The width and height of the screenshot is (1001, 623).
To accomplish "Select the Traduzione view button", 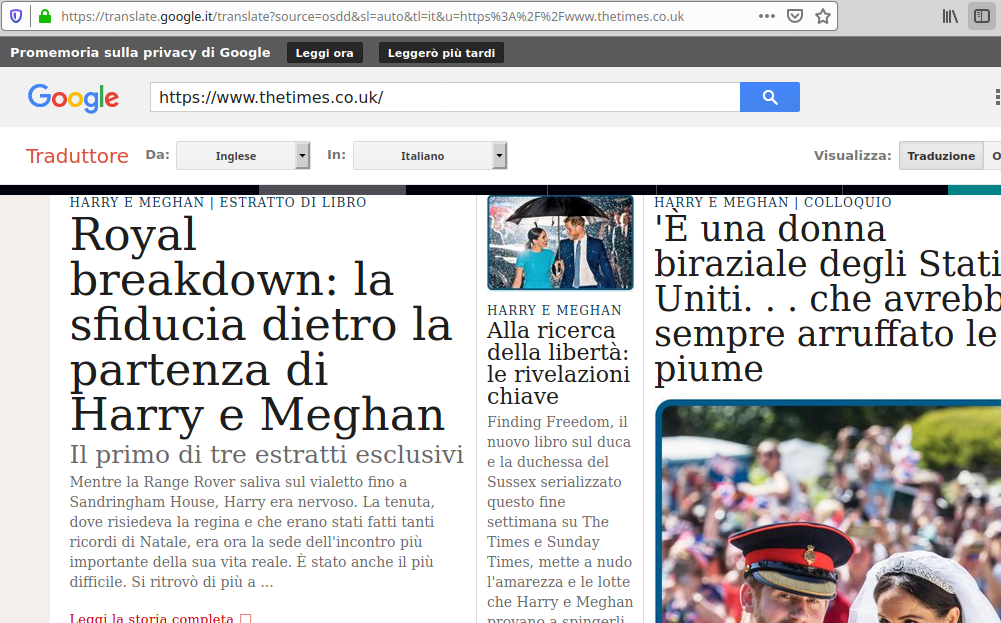I will pos(941,156).
